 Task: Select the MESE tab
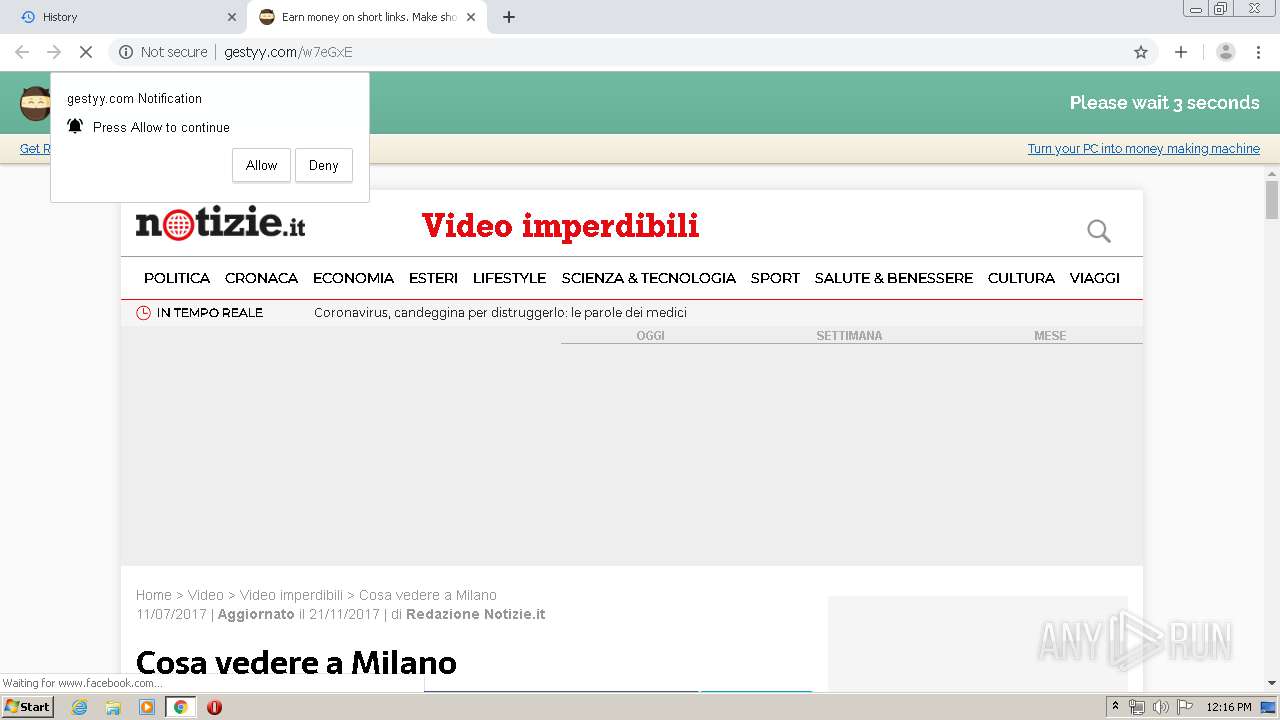(x=1050, y=336)
